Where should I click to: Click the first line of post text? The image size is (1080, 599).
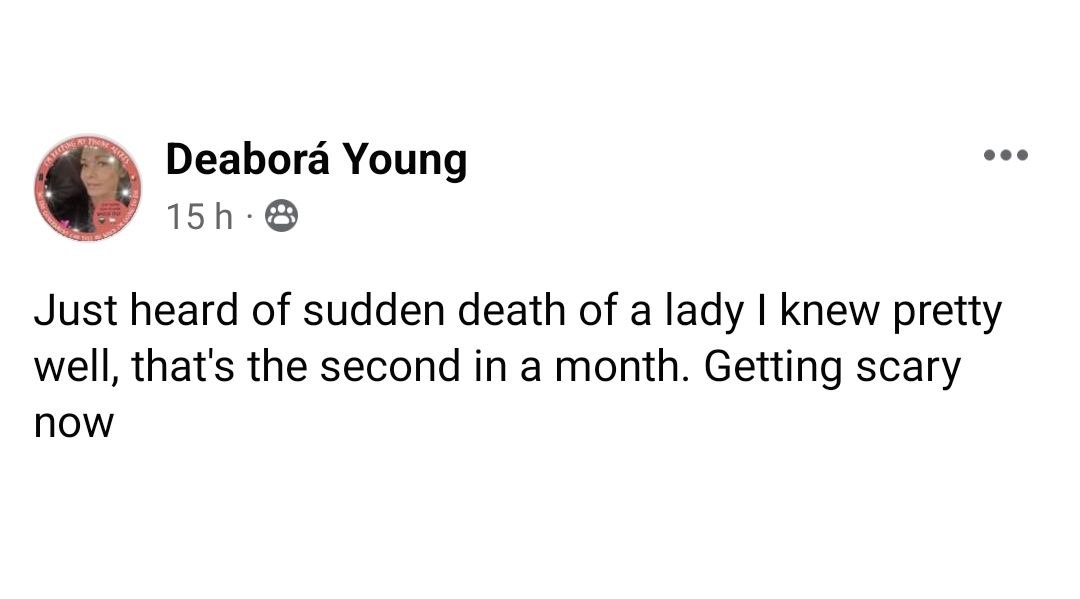click(x=517, y=313)
